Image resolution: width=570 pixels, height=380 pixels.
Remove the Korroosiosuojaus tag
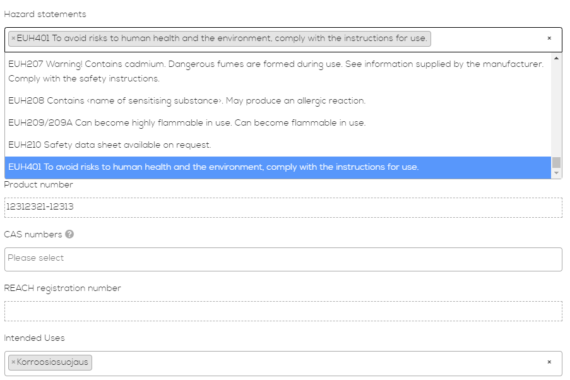click(13, 362)
